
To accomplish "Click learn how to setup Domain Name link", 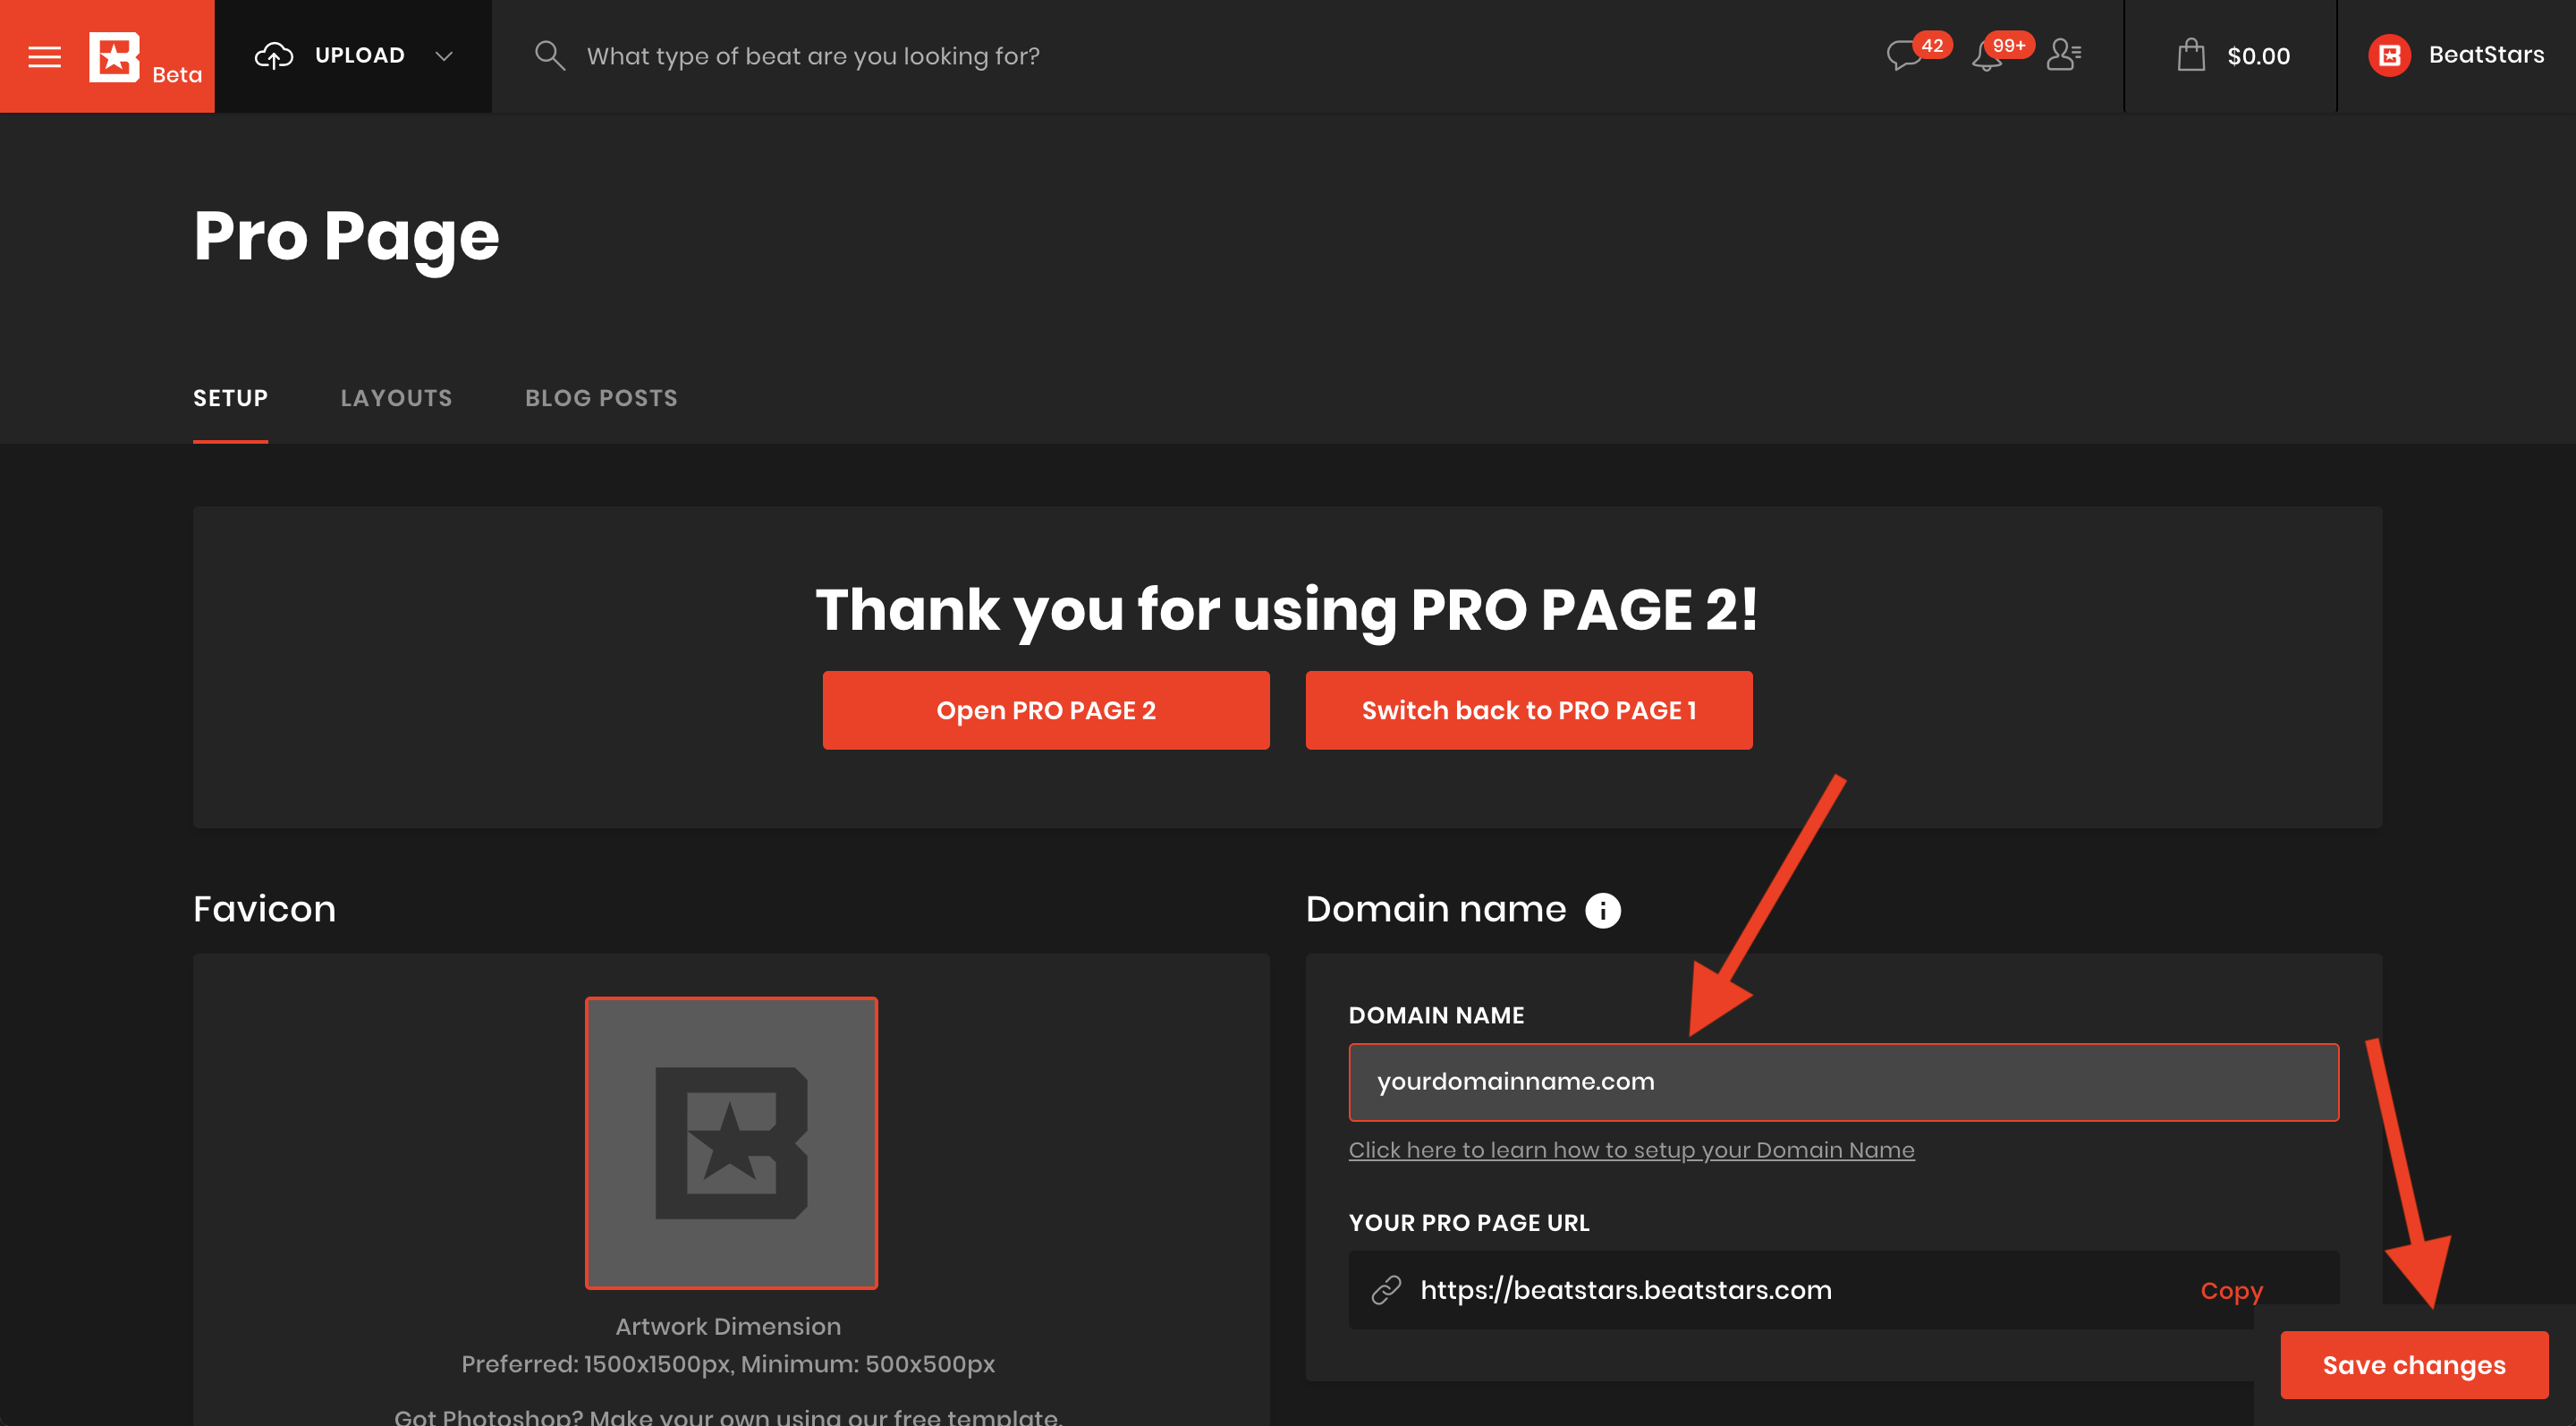I will point(1631,1149).
